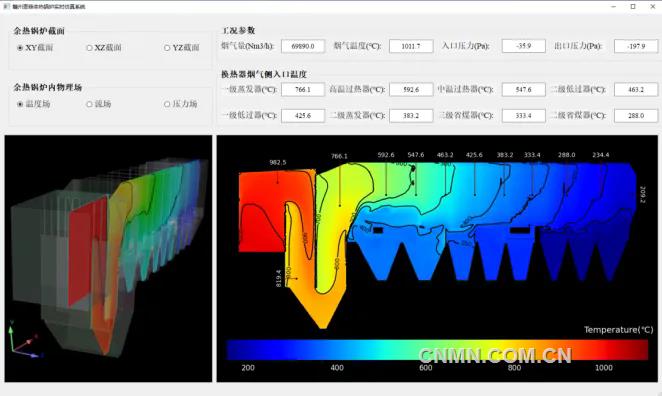Click the red cross-section plane in 3D boiler model

pyautogui.click(x=87, y=250)
